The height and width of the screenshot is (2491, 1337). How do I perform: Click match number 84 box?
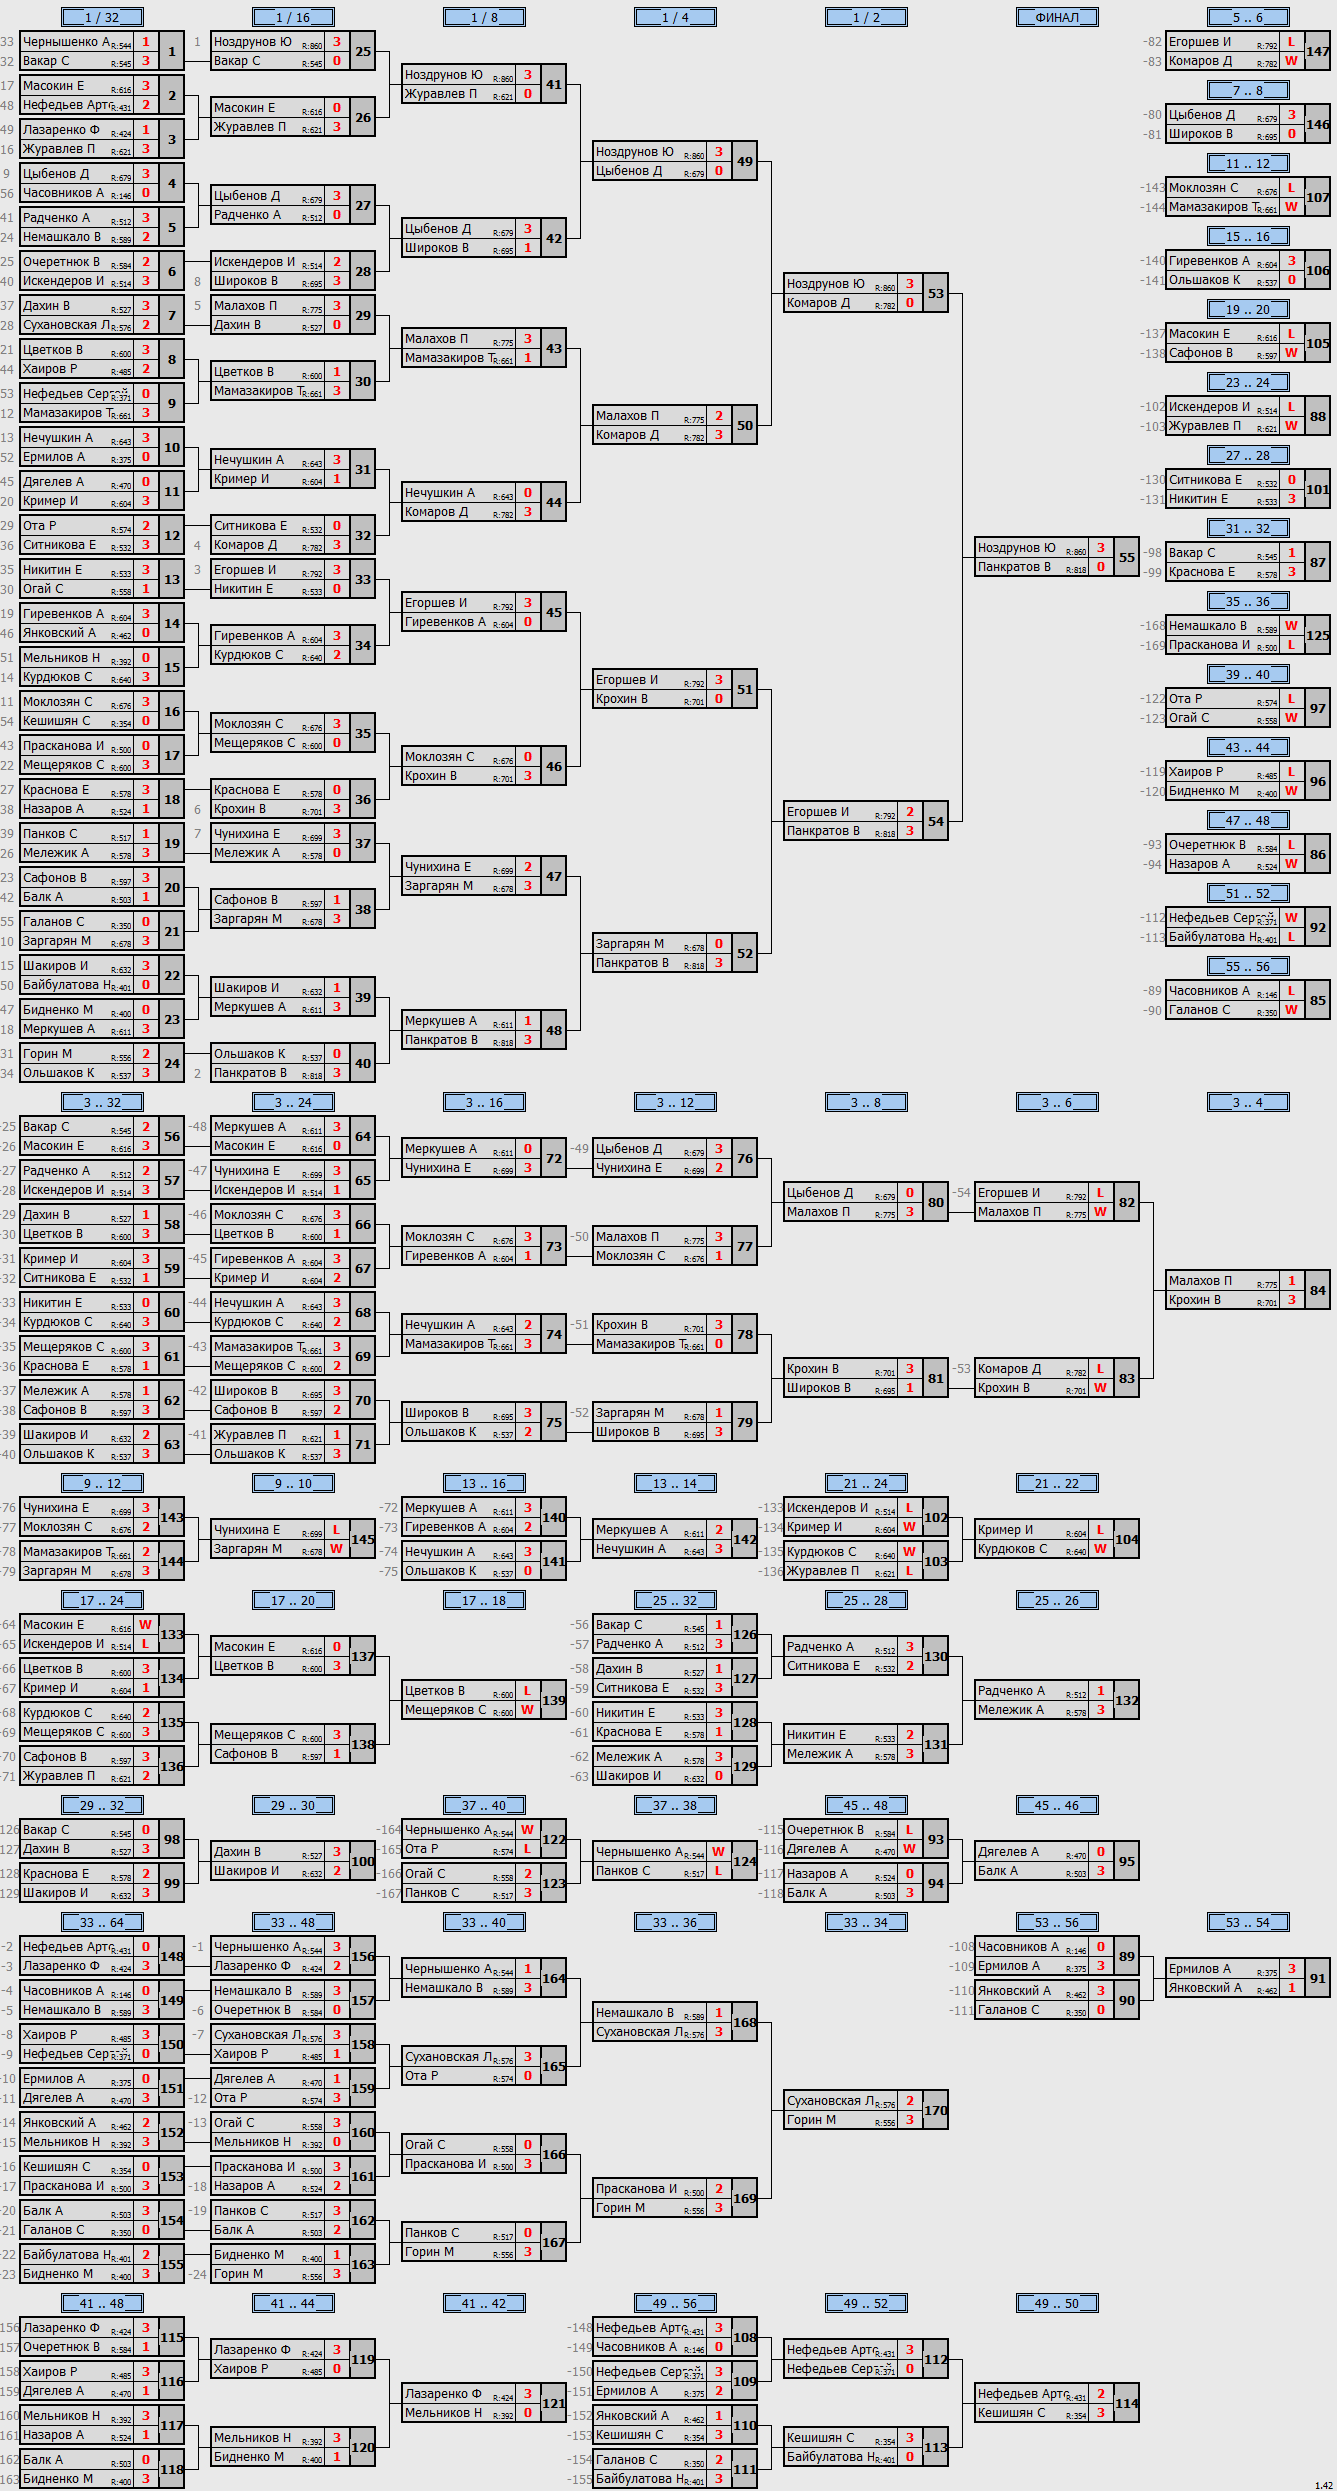1318,1290
